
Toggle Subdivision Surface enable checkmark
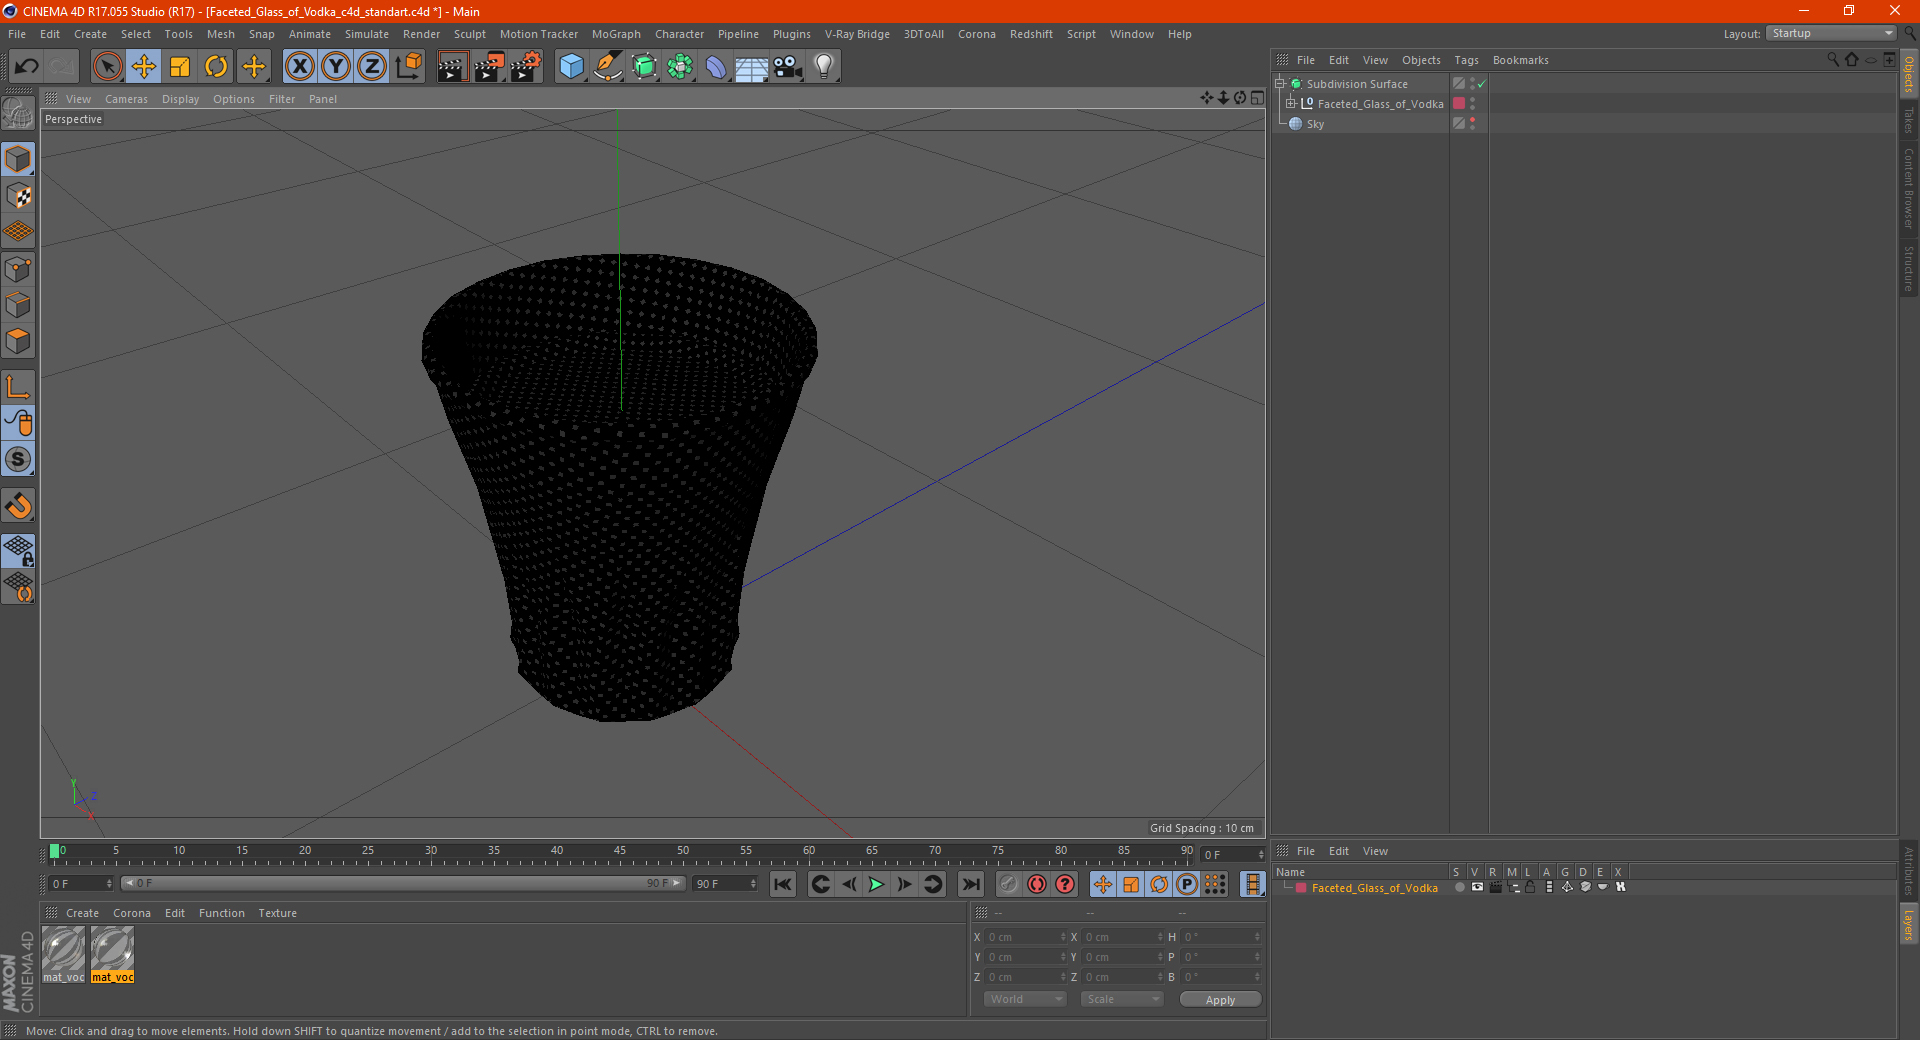pos(1481,84)
